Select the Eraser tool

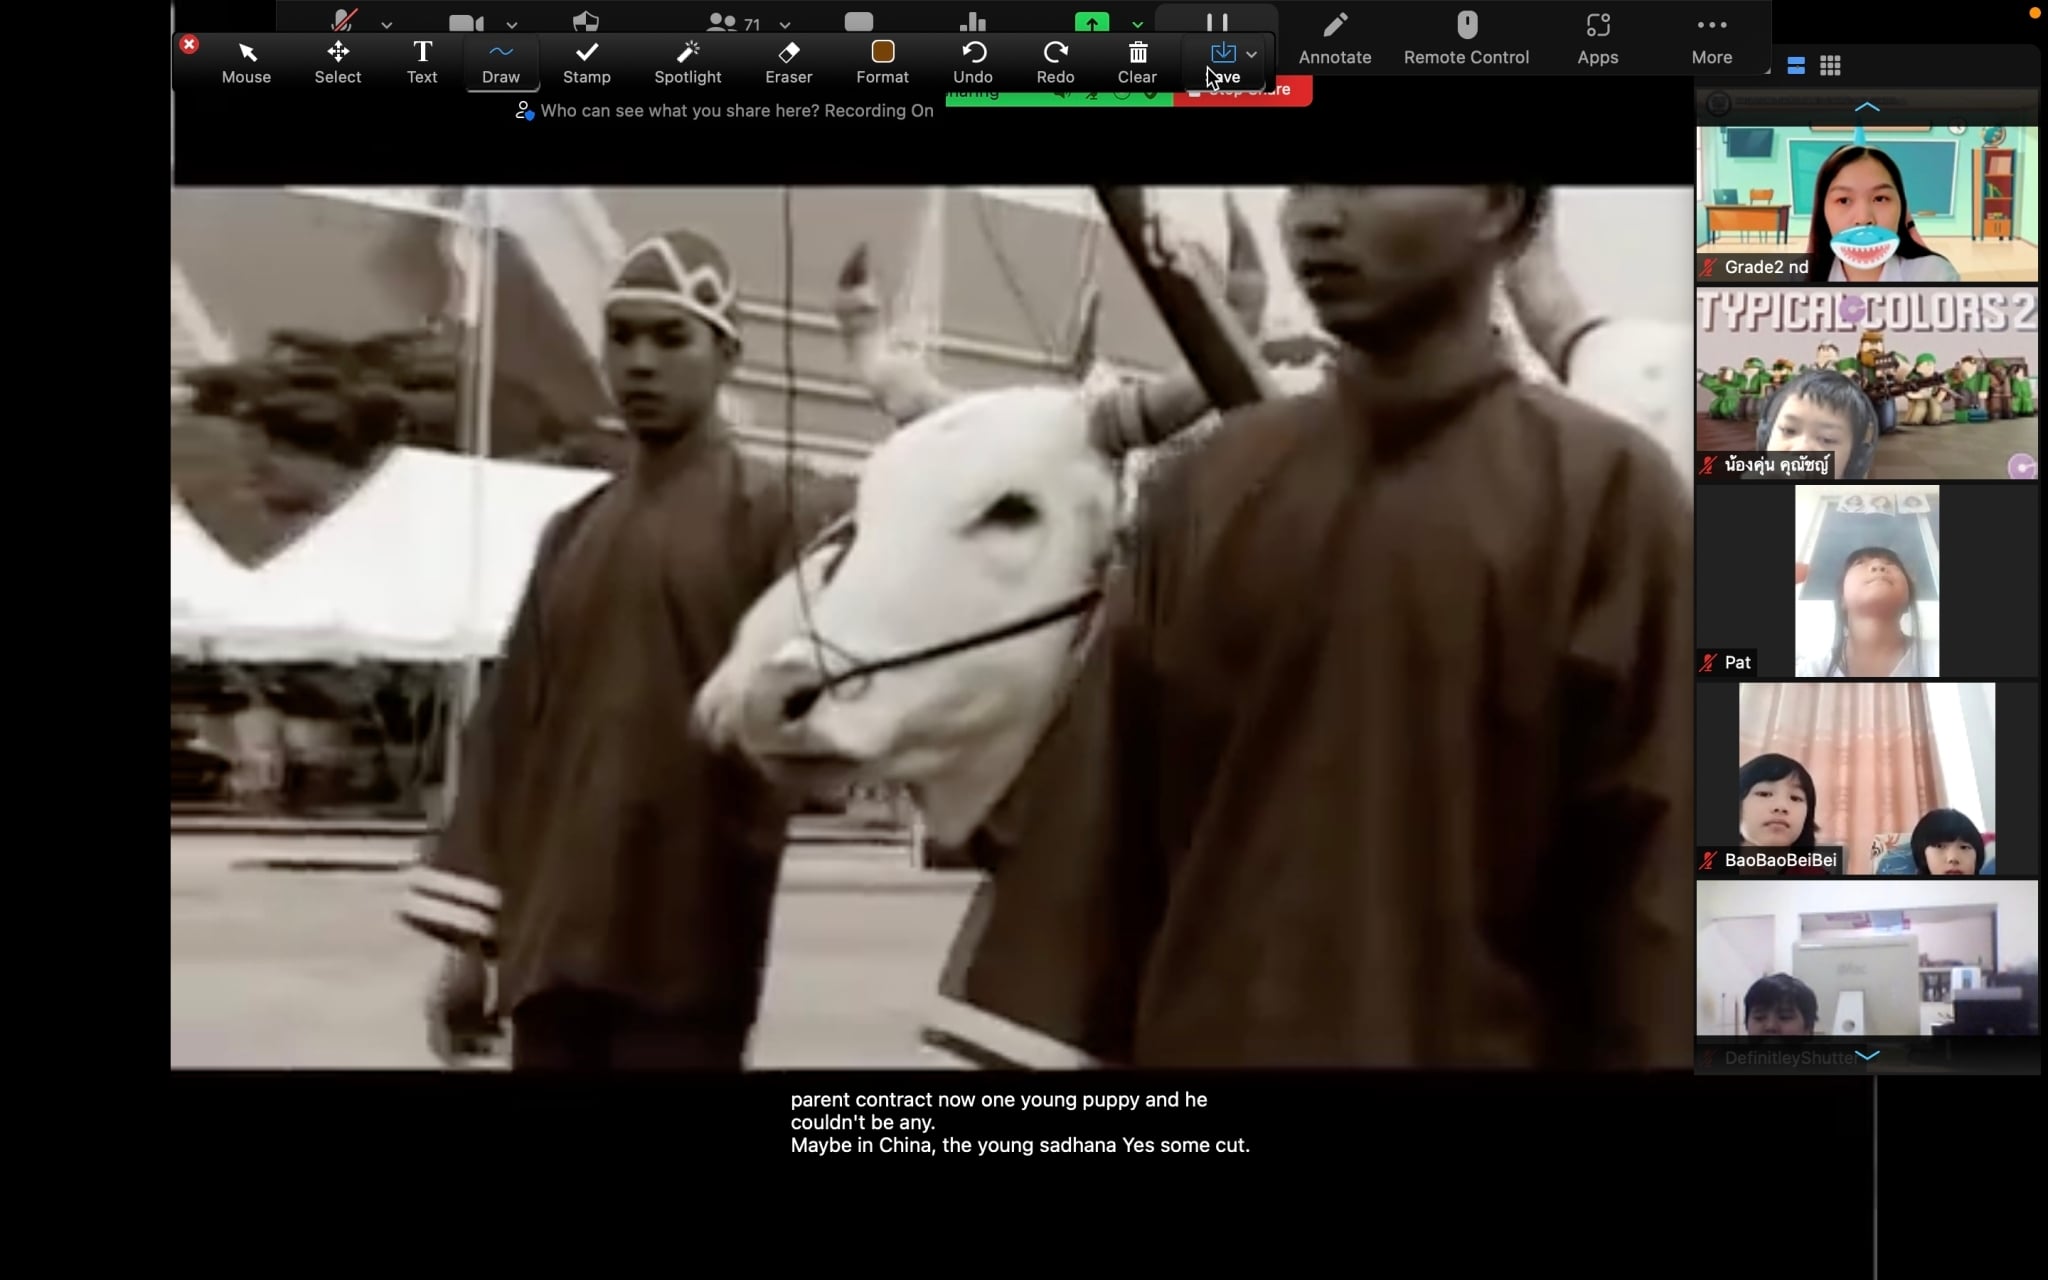(x=788, y=61)
